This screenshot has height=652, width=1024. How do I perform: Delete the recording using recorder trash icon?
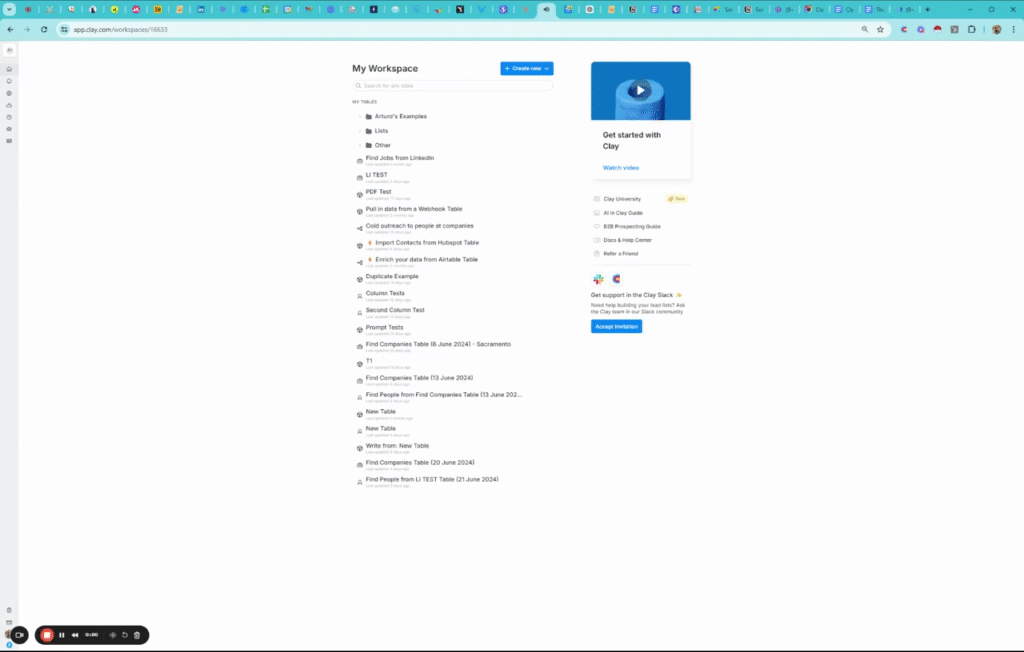(137, 635)
